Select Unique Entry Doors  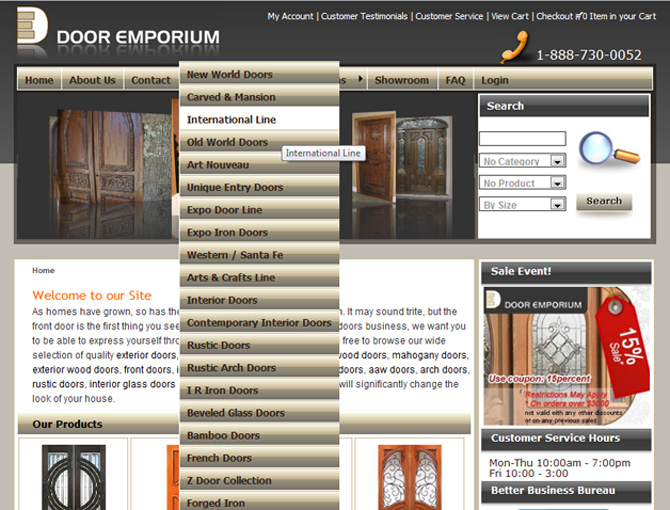[259, 187]
